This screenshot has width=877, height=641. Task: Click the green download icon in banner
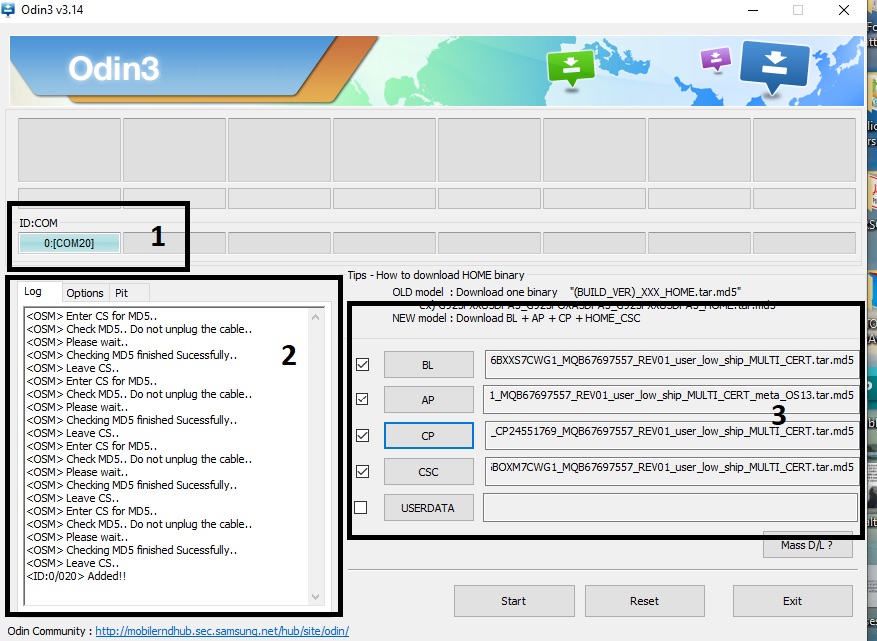coord(570,67)
